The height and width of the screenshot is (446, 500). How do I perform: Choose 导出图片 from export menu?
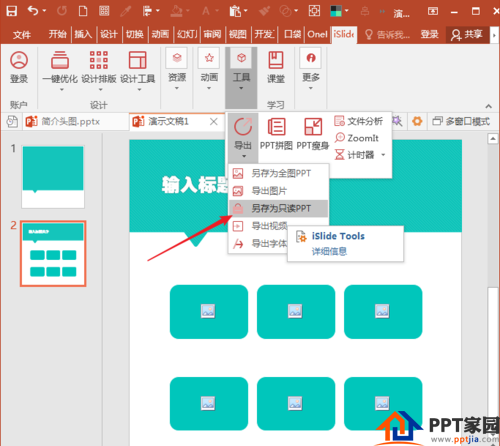pyautogui.click(x=278, y=191)
